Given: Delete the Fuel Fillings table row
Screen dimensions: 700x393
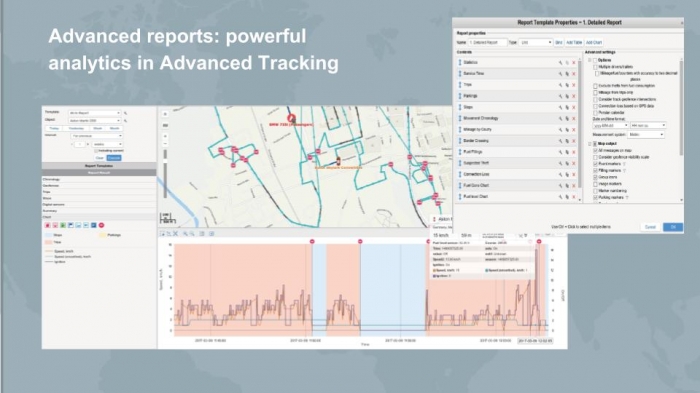Looking at the screenshot, I should (x=574, y=152).
